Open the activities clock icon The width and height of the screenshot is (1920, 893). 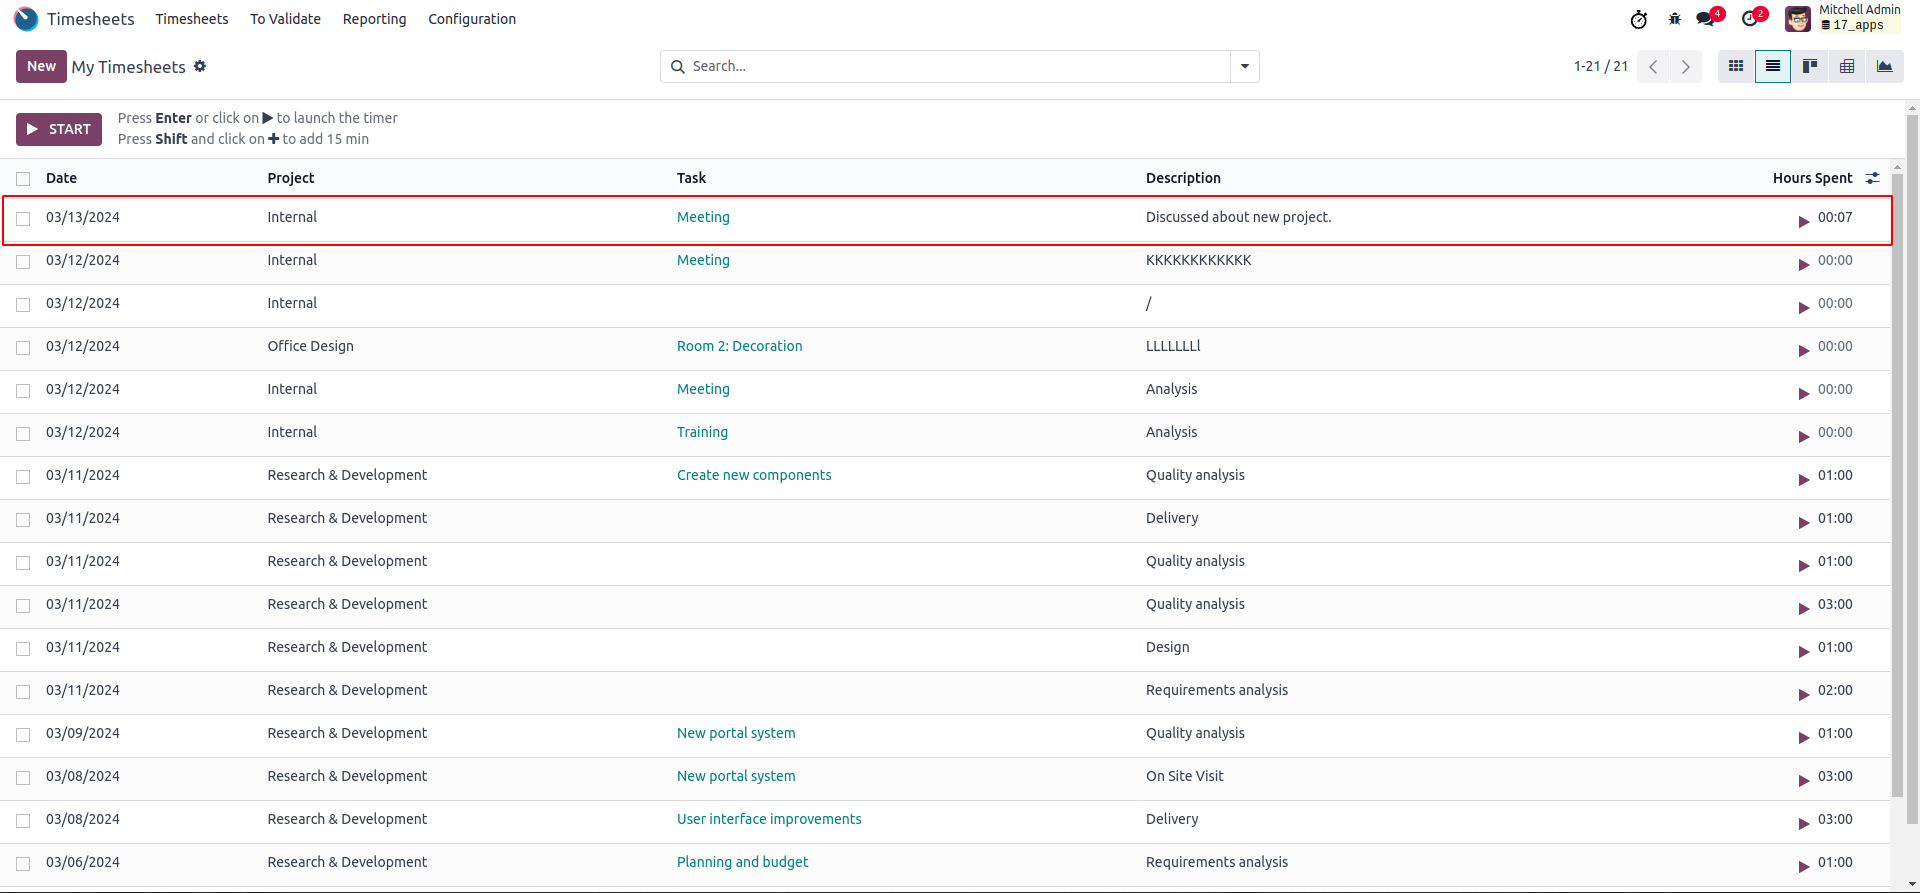point(1750,19)
